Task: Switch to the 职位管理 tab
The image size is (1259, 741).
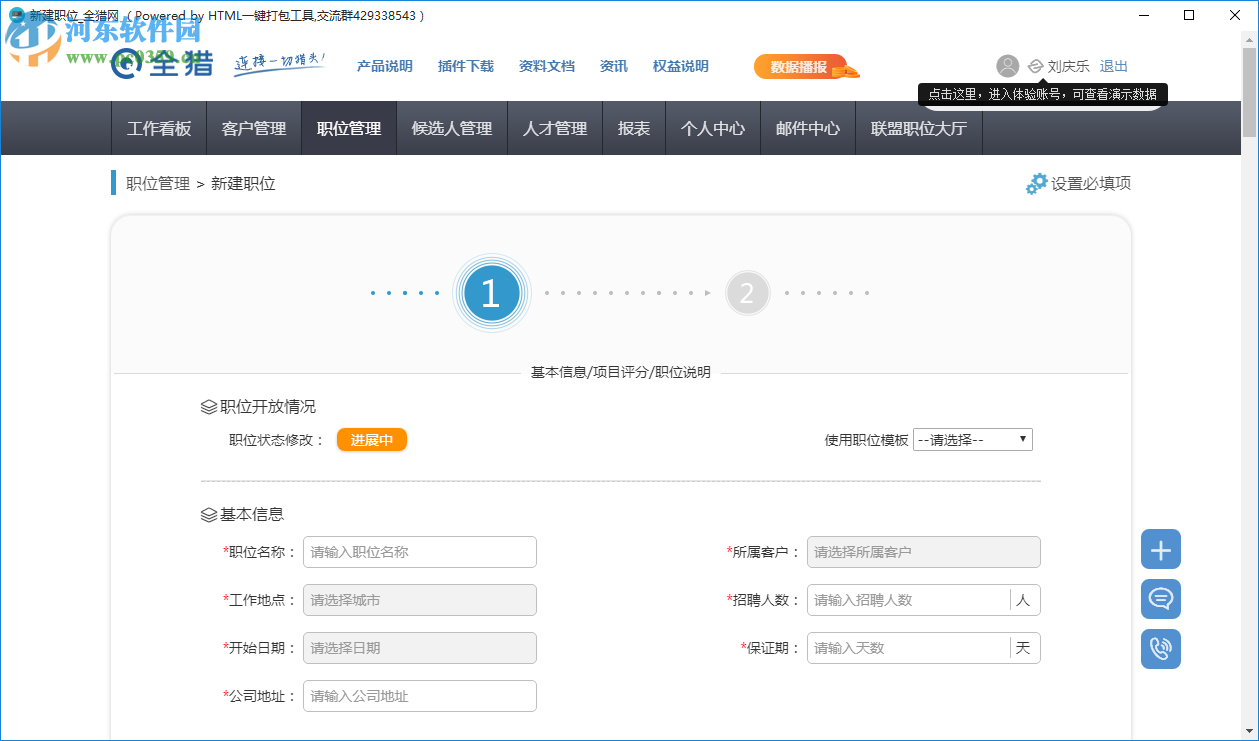Action: click(348, 128)
